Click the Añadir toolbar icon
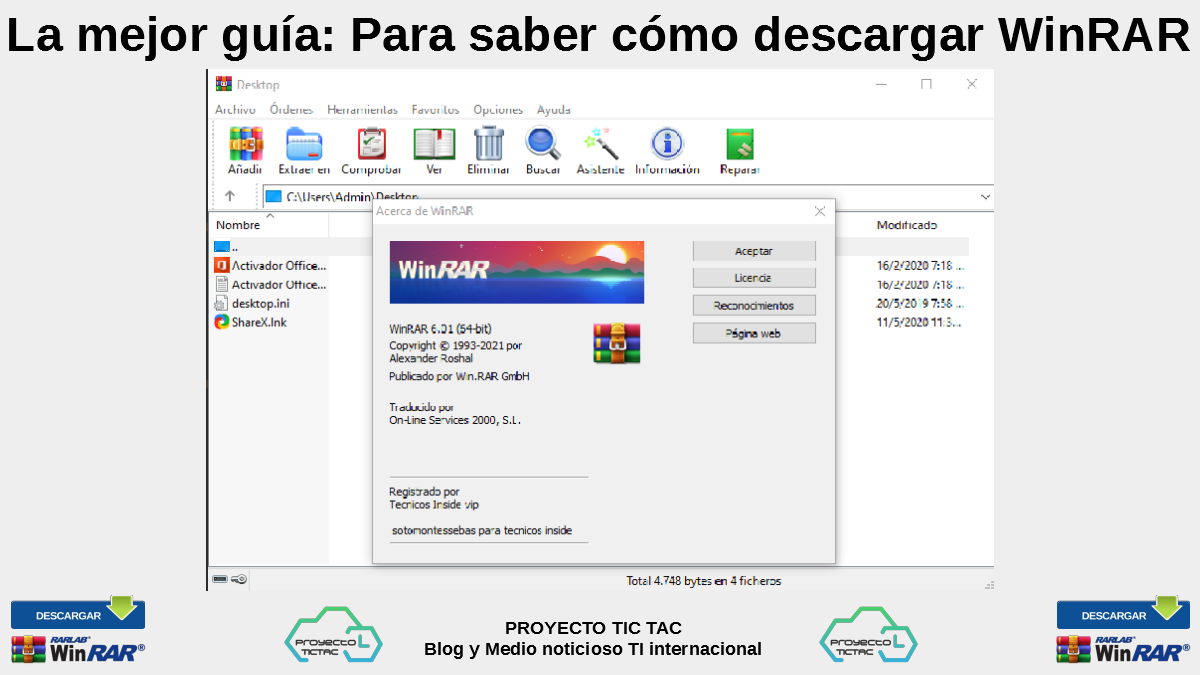The image size is (1200, 675). pyautogui.click(x=245, y=146)
